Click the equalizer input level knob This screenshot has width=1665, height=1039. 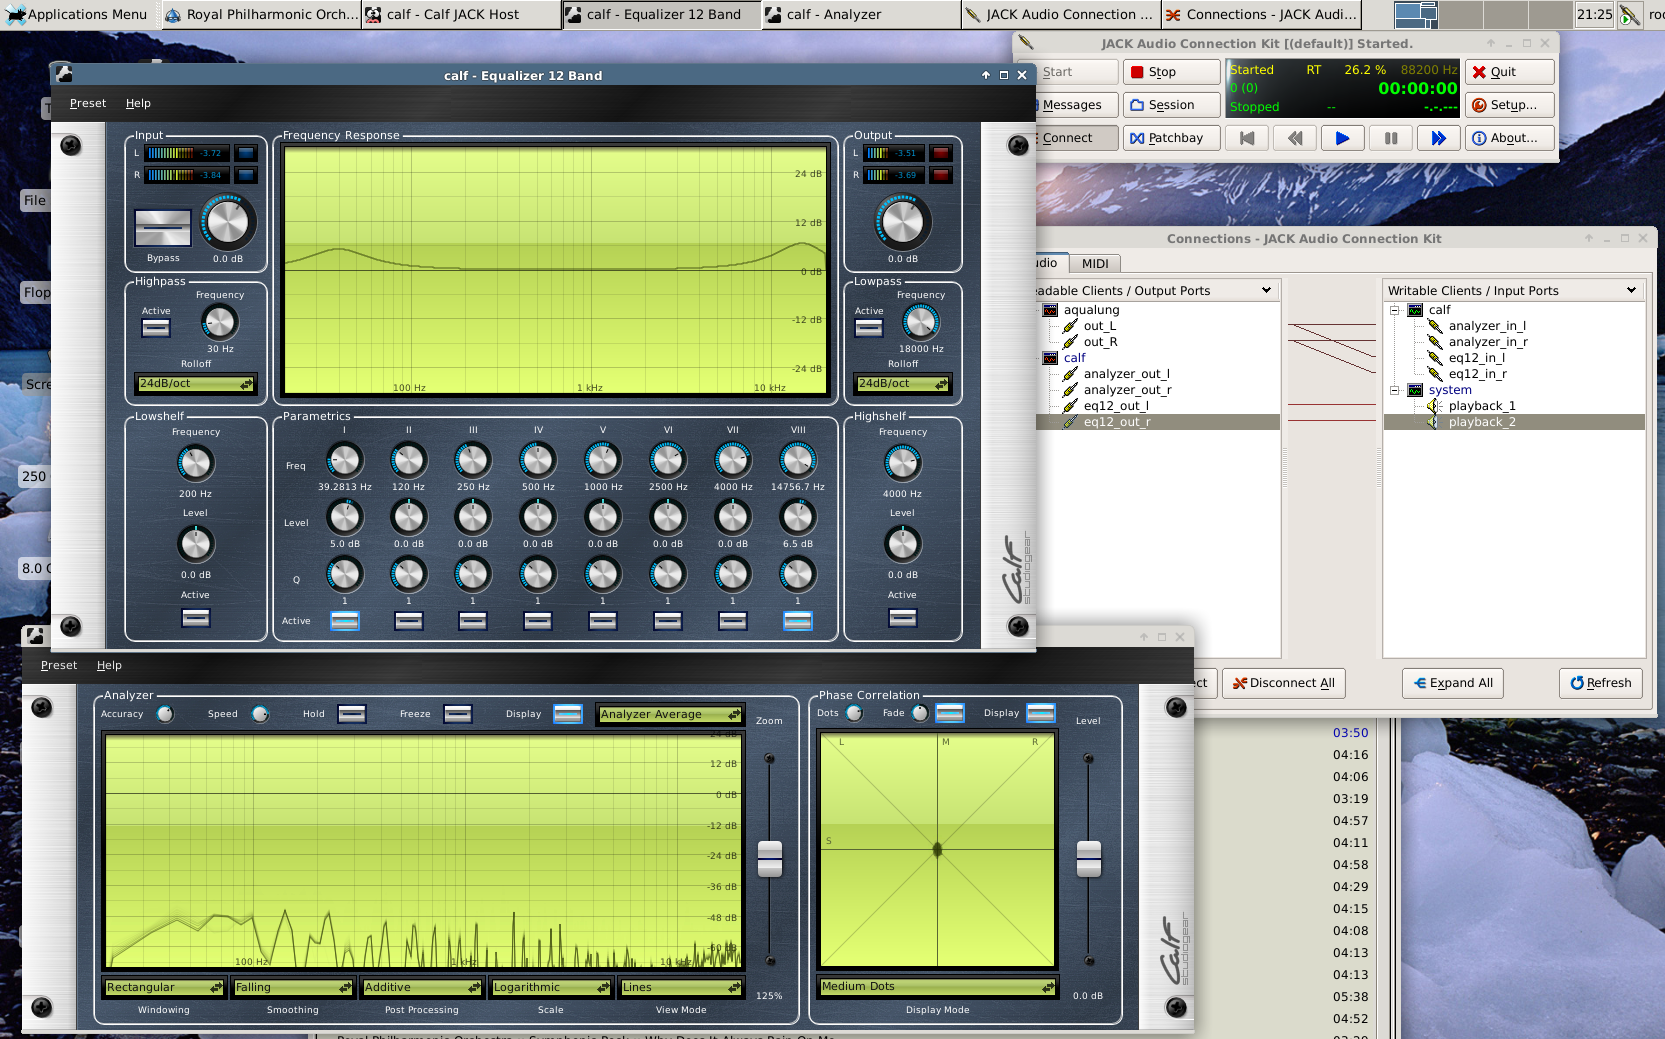click(x=228, y=222)
